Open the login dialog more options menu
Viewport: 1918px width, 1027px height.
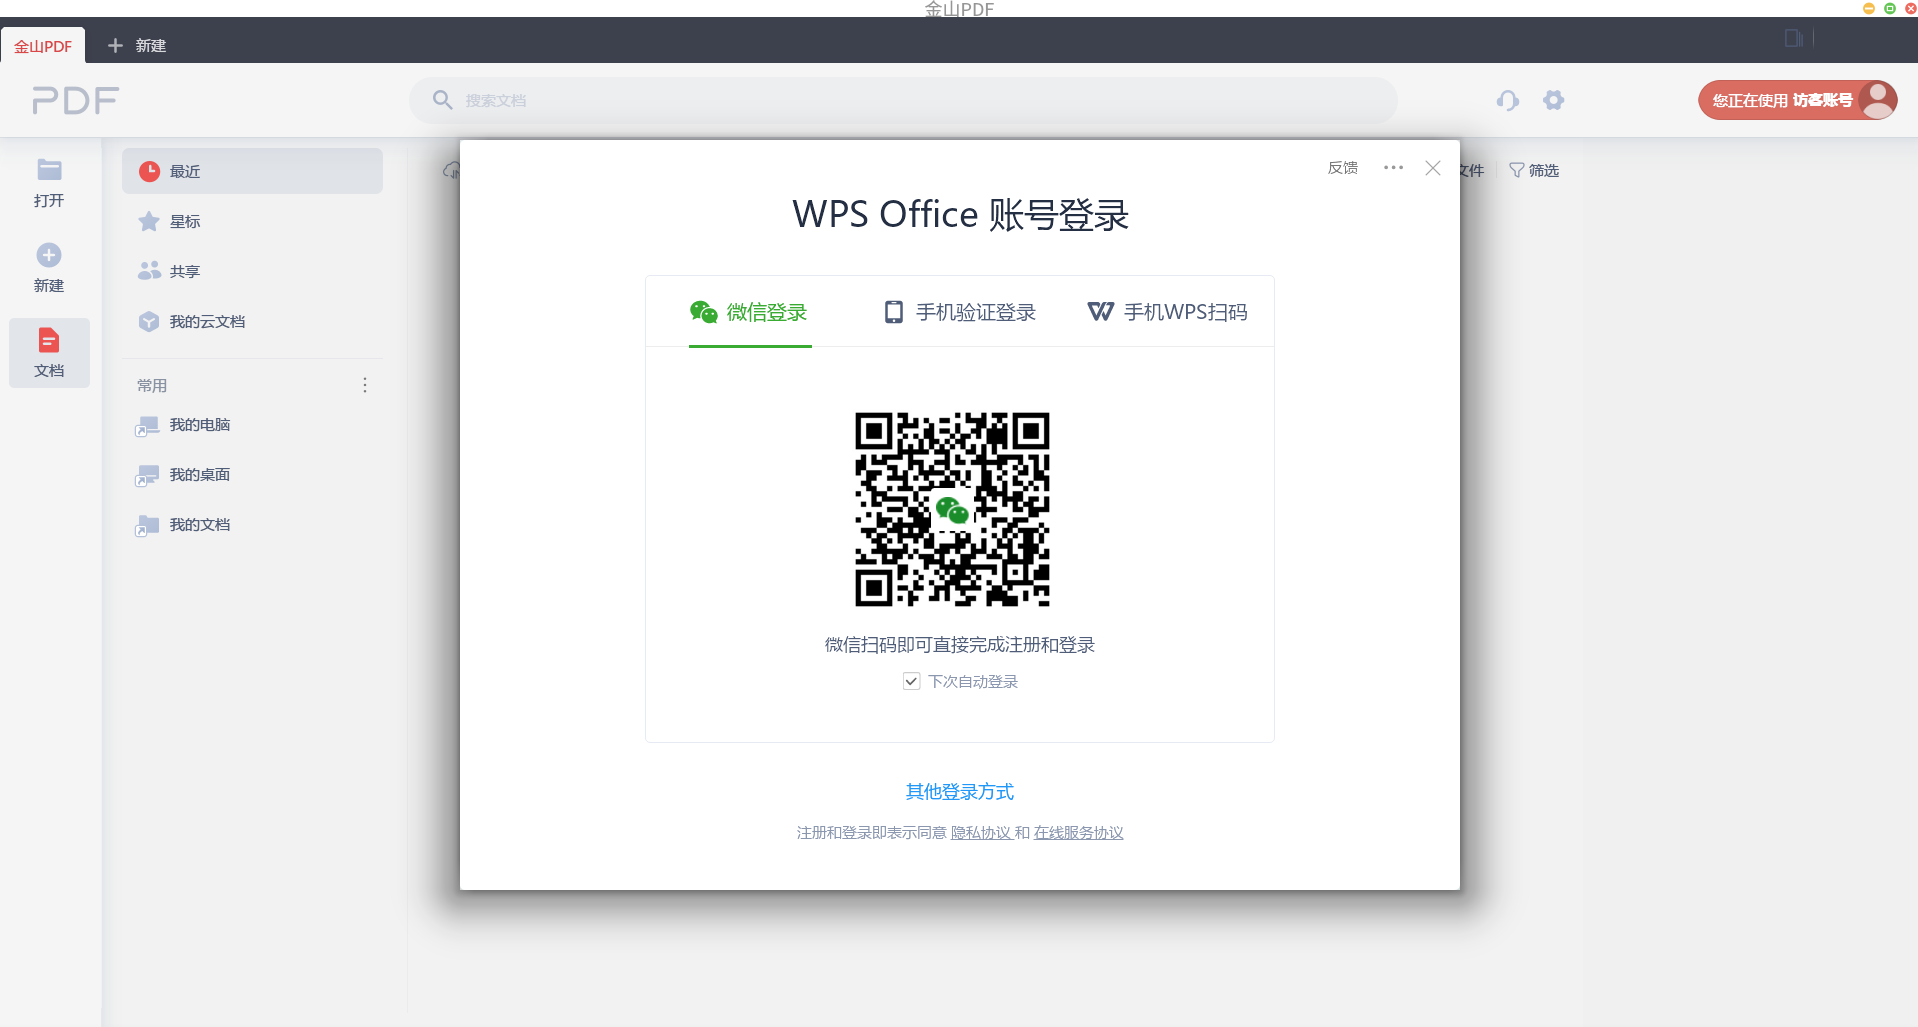pos(1394,168)
